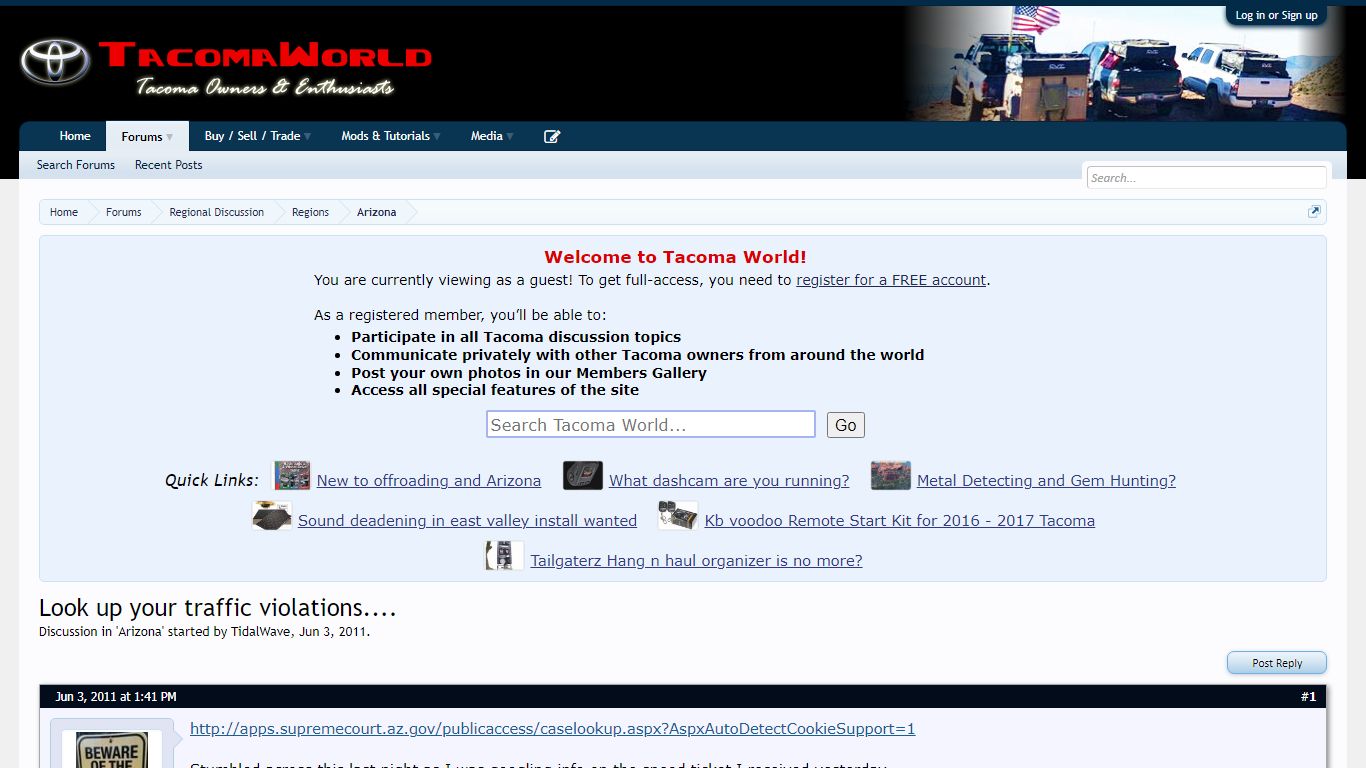Click Sound deadening thread thumbnail
This screenshot has height=768, width=1366.
(272, 516)
